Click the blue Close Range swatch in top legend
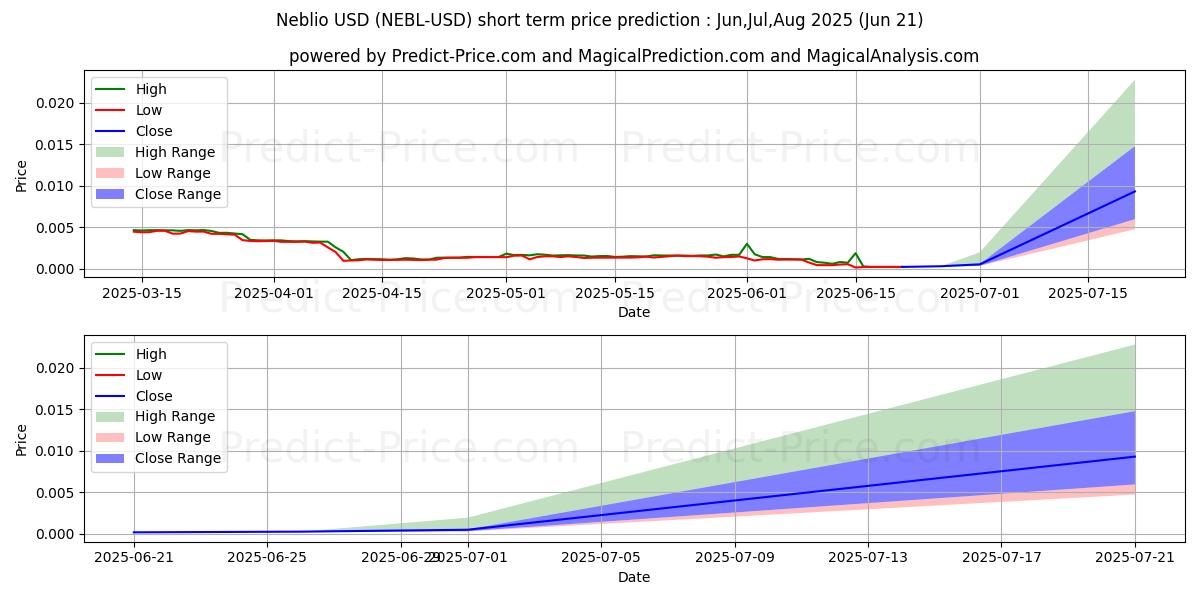 pos(112,195)
